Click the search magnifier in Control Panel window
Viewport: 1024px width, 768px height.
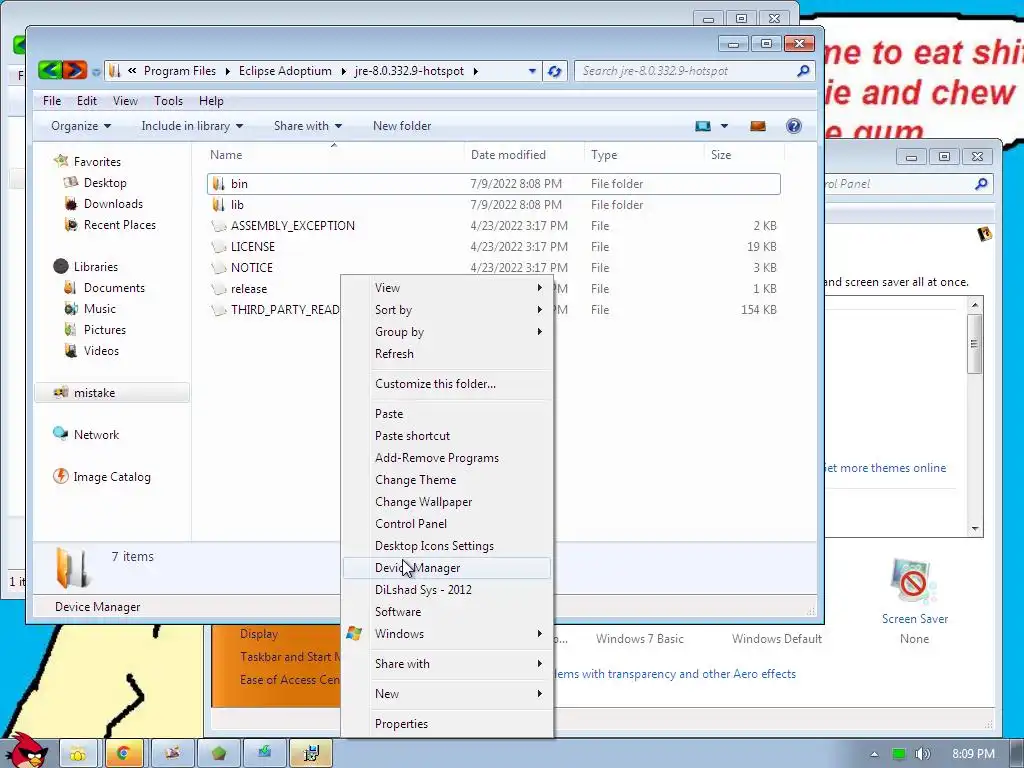tap(981, 184)
